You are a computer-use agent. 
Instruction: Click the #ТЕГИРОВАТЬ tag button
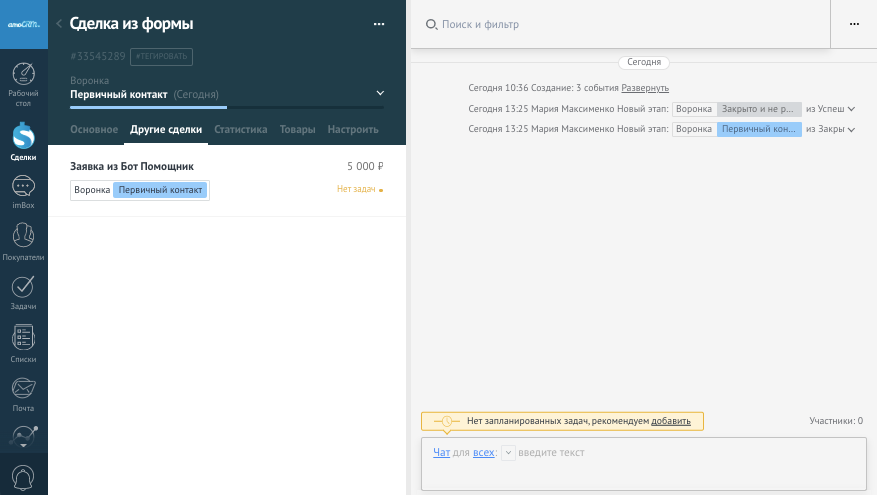[162, 58]
